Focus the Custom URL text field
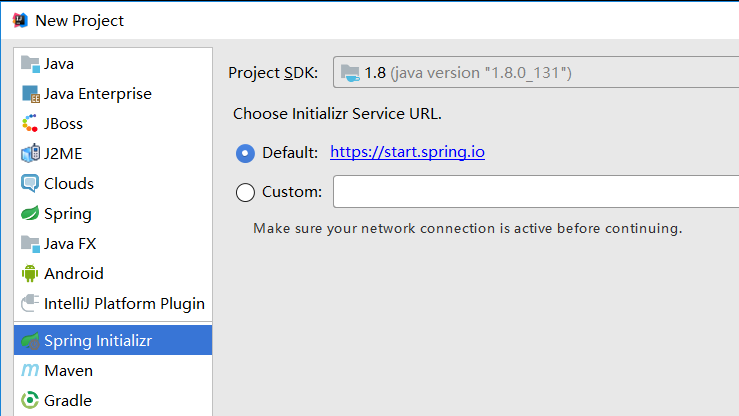This screenshot has height=416, width=739. point(536,191)
